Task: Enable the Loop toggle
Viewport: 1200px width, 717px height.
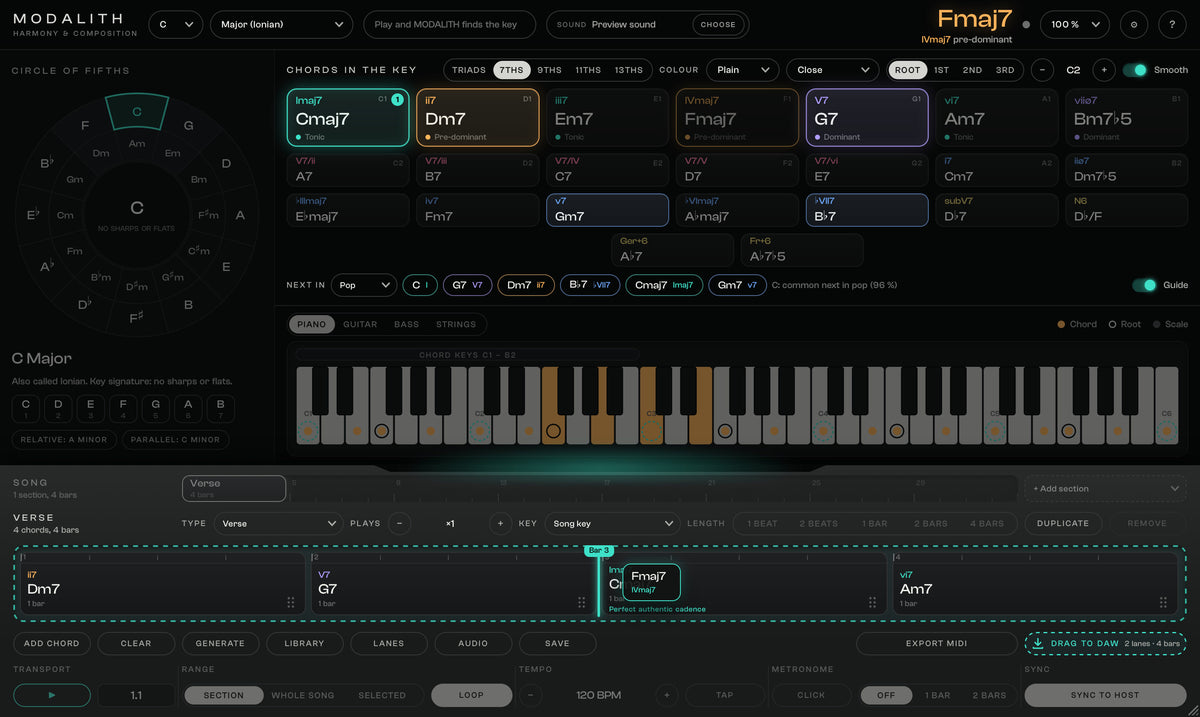Action: (x=471, y=695)
